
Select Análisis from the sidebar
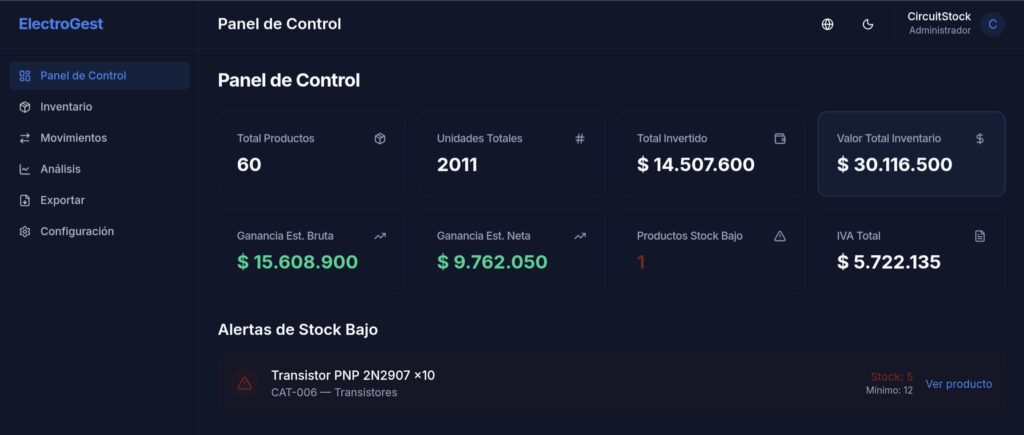[x=60, y=169]
